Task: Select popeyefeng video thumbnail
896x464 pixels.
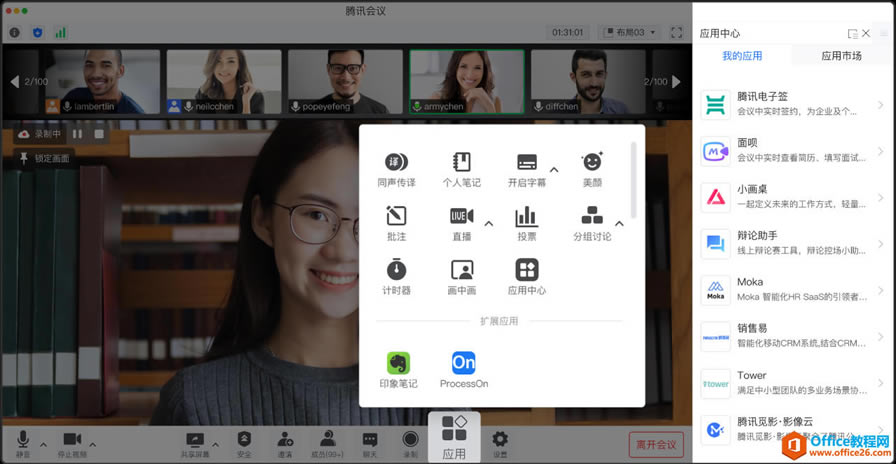Action: (345, 81)
